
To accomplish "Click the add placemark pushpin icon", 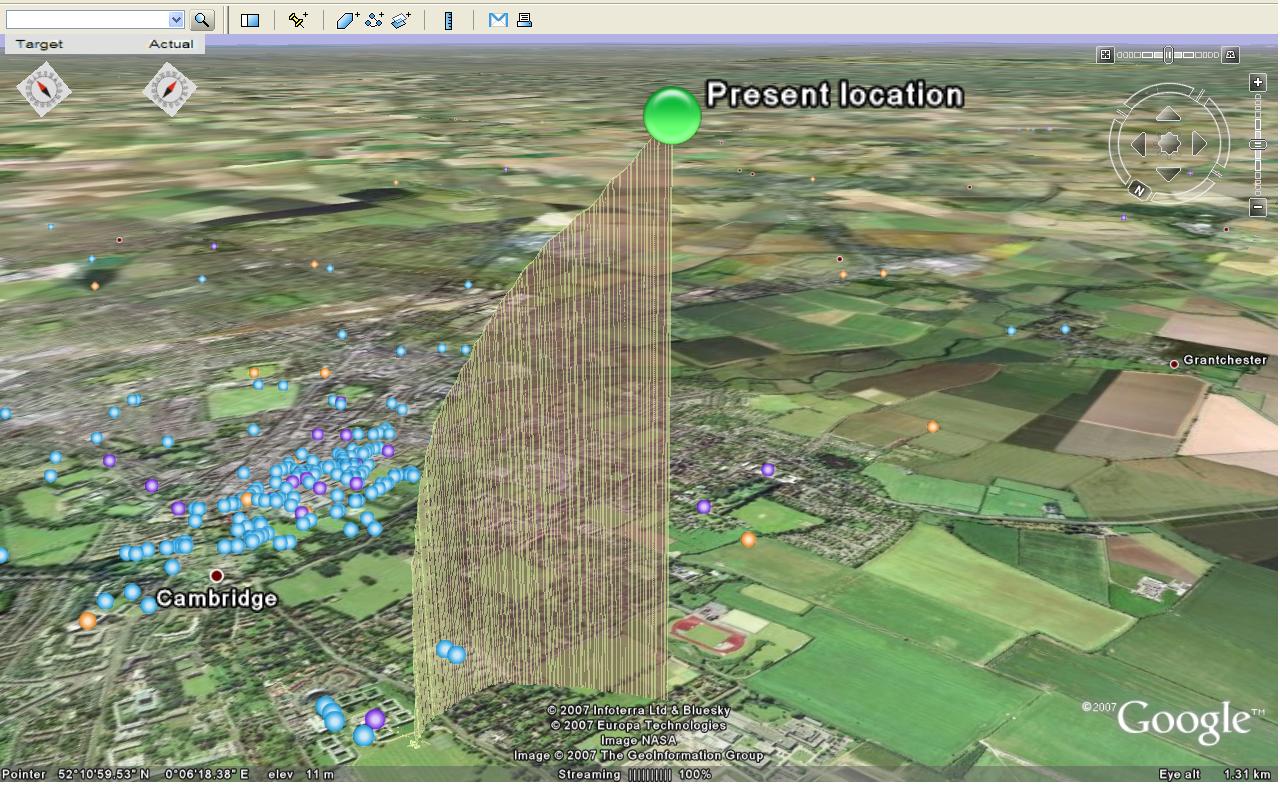I will click(298, 19).
